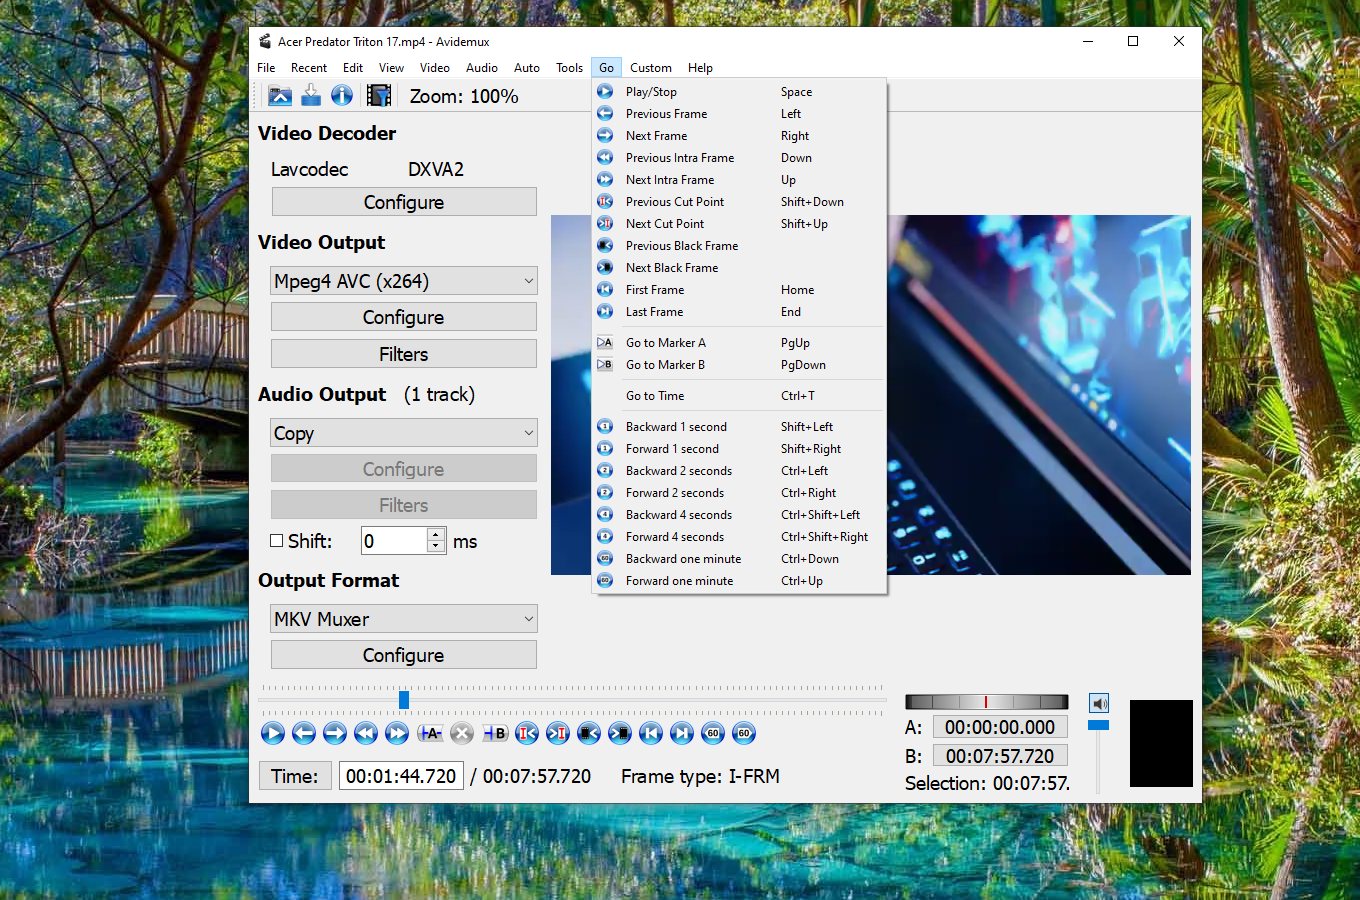Click the Open Video toolbar icon
1360x900 pixels.
click(280, 95)
